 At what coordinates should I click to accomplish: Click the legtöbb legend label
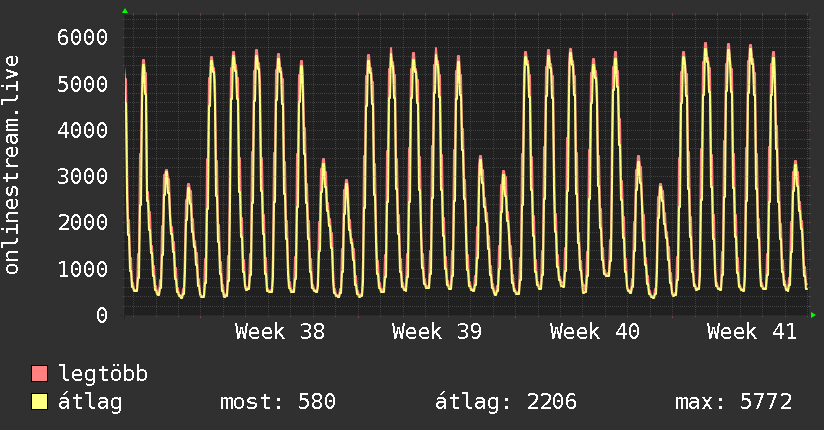tap(103, 374)
